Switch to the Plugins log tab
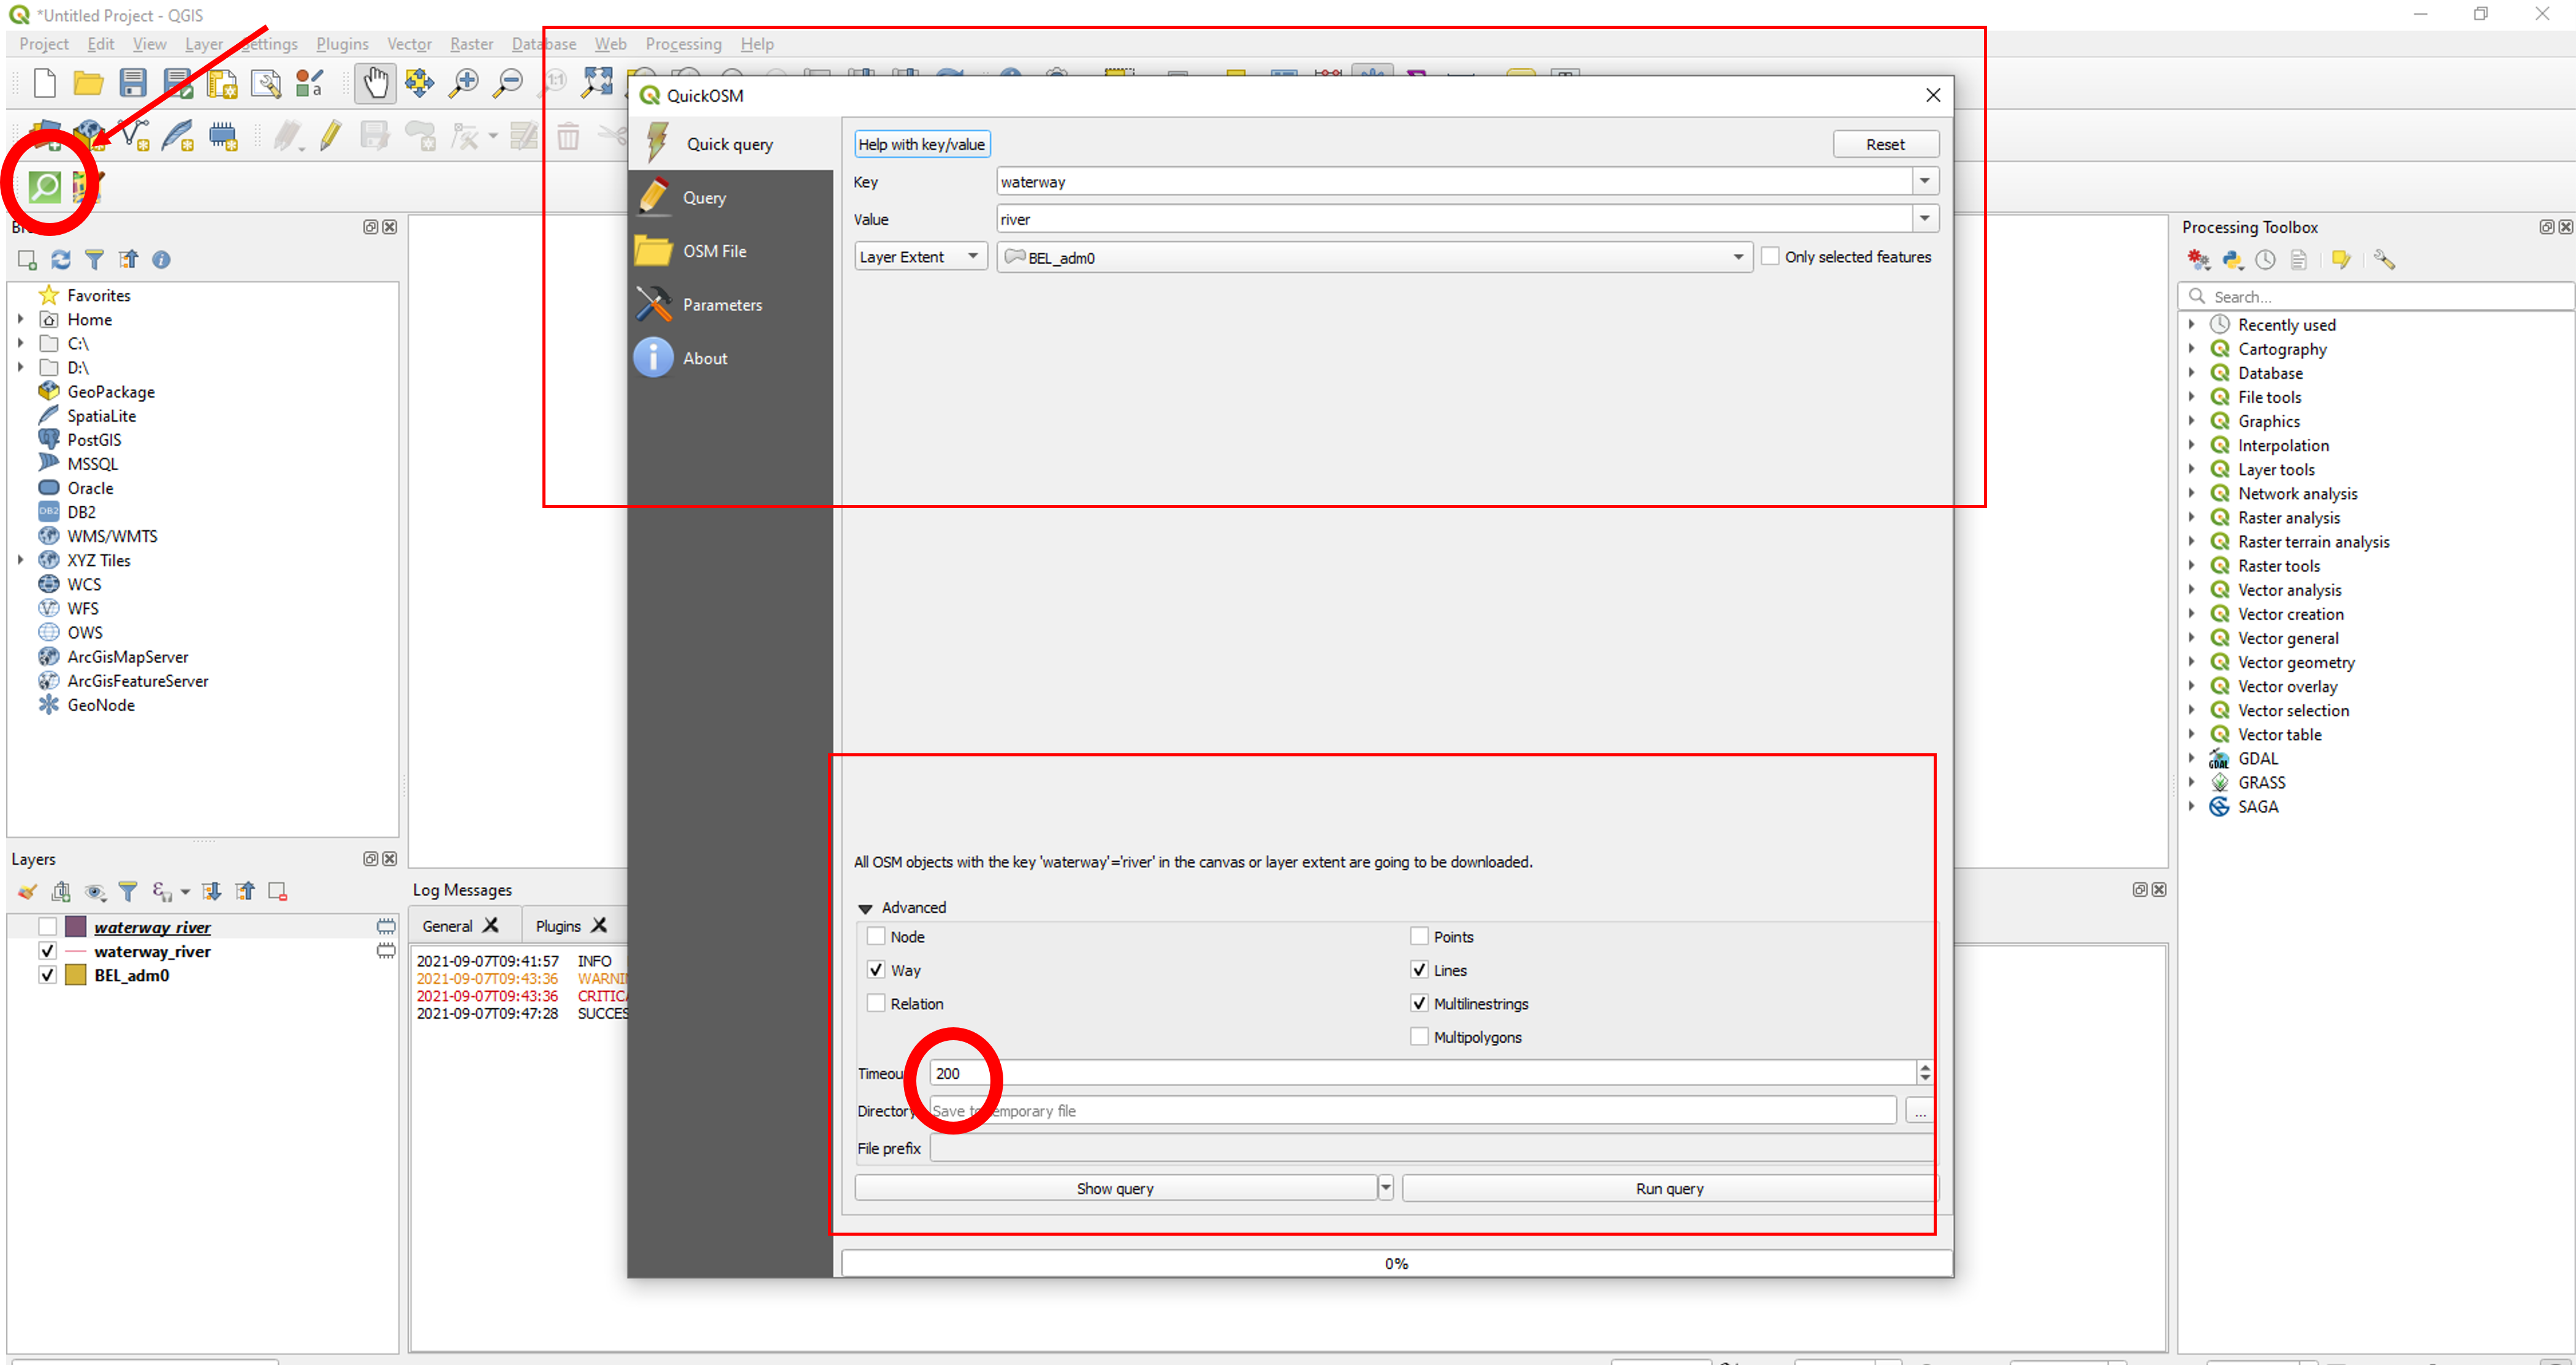The image size is (2576, 1365). tap(558, 925)
